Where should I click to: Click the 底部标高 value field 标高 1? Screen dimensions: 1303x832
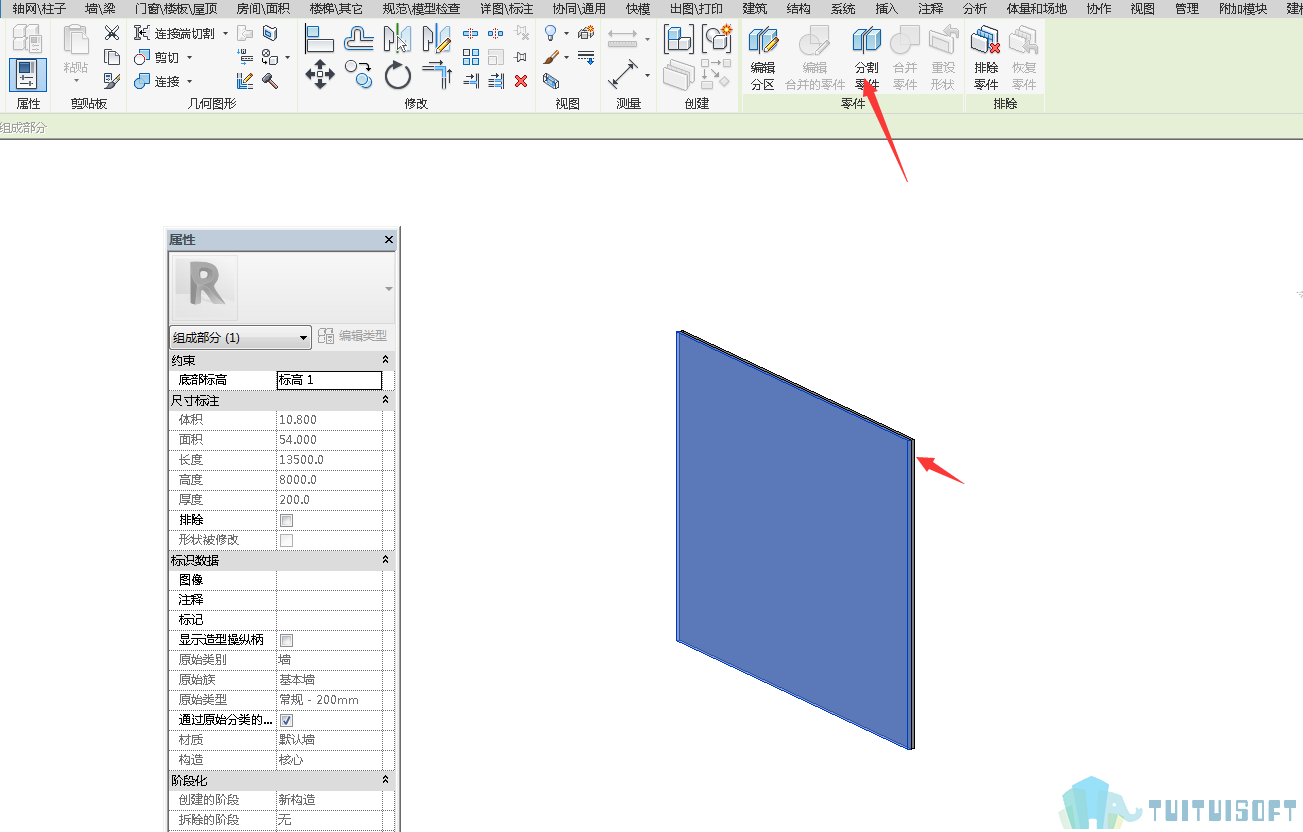329,380
